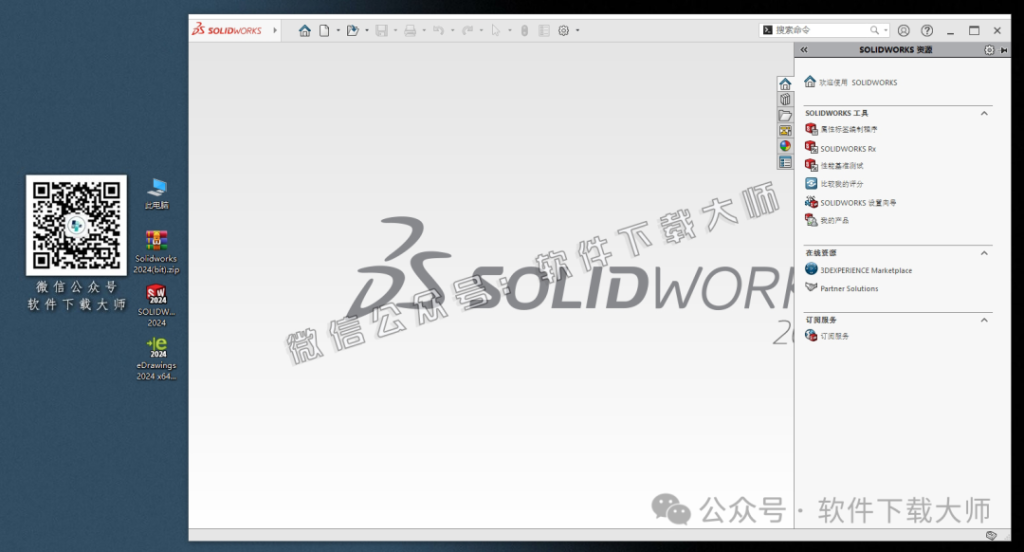Open the Partner Solutions link
The width and height of the screenshot is (1024, 552).
[x=842, y=288]
